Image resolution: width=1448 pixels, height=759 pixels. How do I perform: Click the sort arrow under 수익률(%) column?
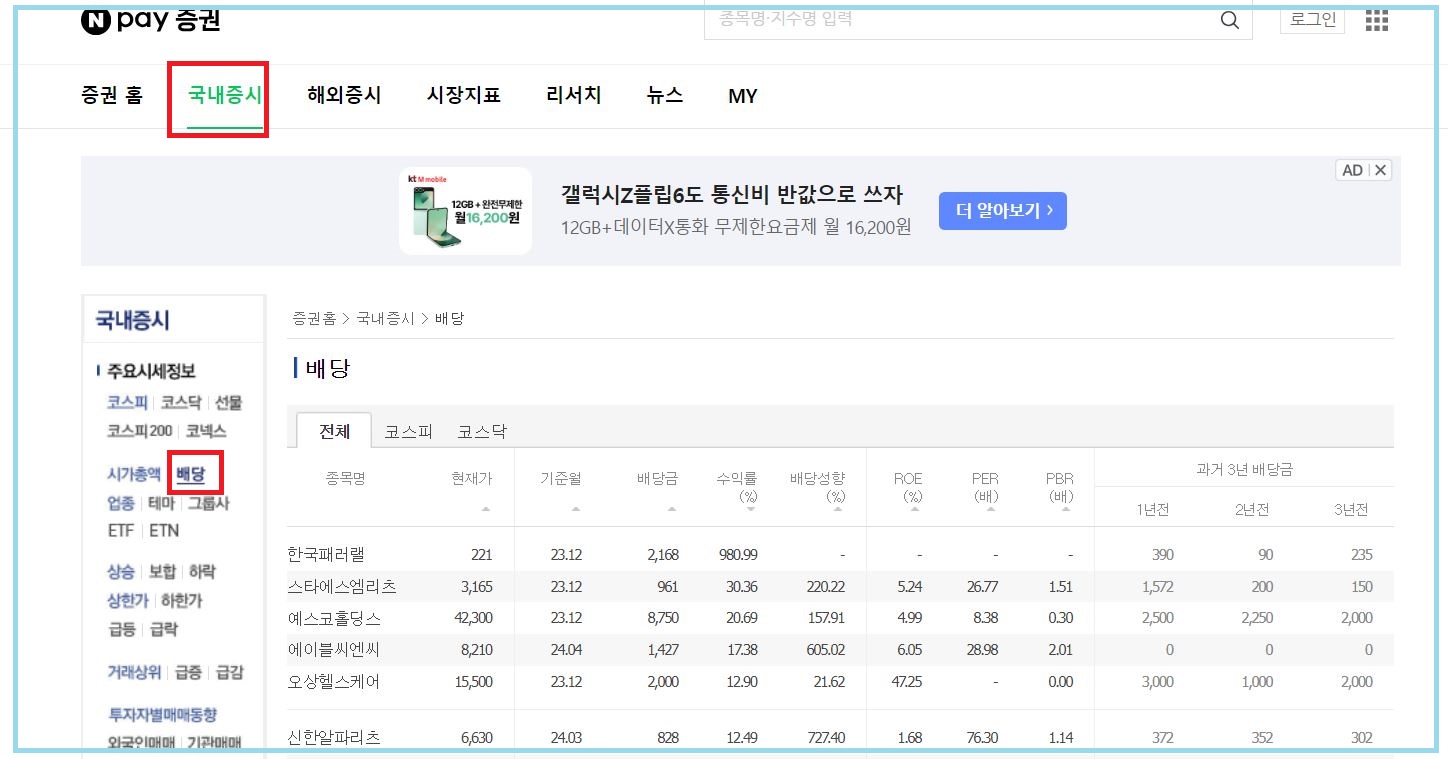click(748, 509)
